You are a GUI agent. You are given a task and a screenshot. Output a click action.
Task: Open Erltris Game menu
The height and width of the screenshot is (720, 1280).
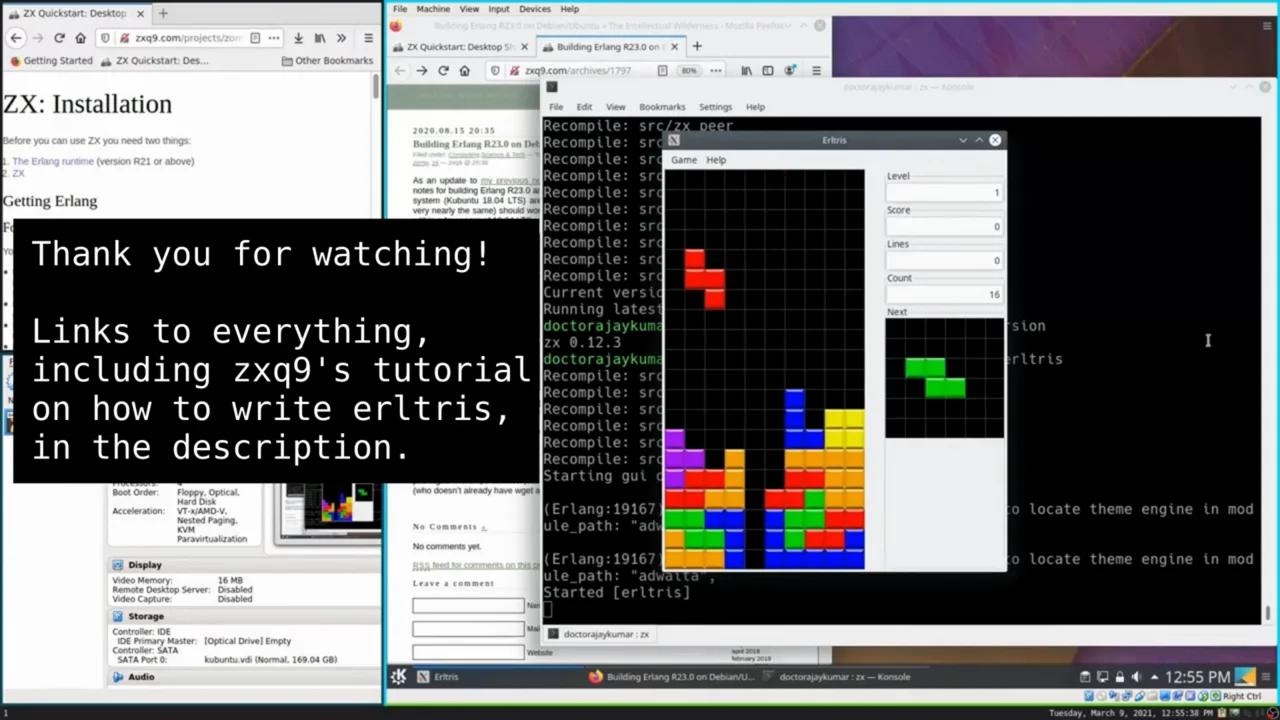click(684, 160)
